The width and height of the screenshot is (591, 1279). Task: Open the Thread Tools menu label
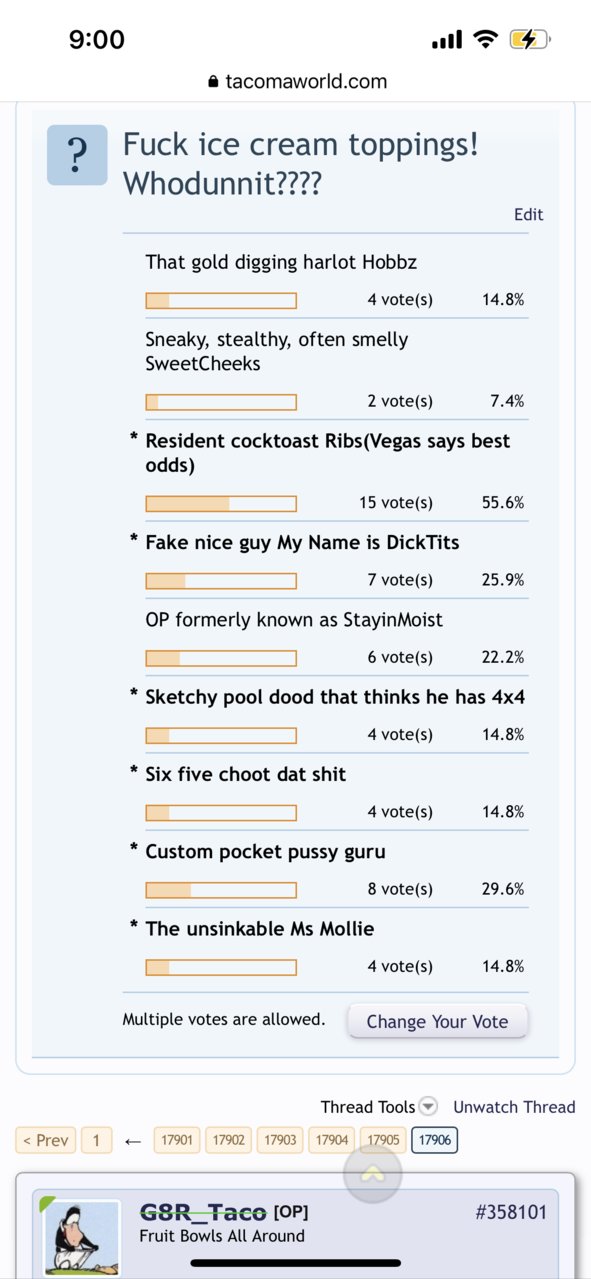click(367, 1107)
